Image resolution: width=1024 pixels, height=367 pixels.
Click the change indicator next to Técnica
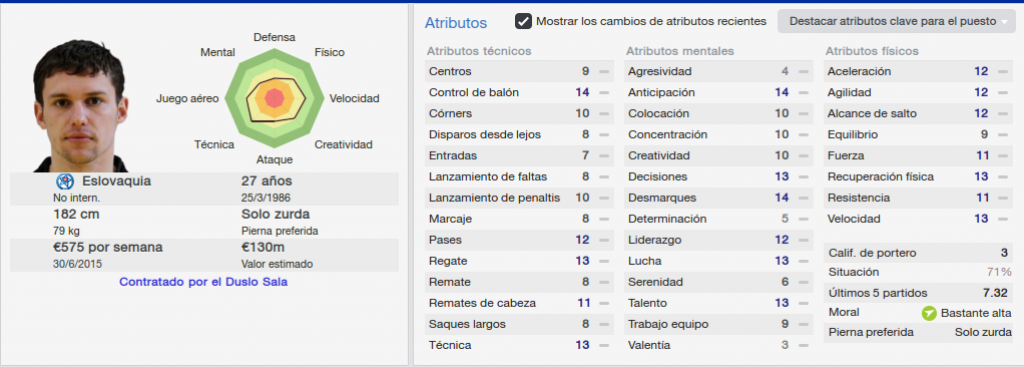pyautogui.click(x=604, y=345)
